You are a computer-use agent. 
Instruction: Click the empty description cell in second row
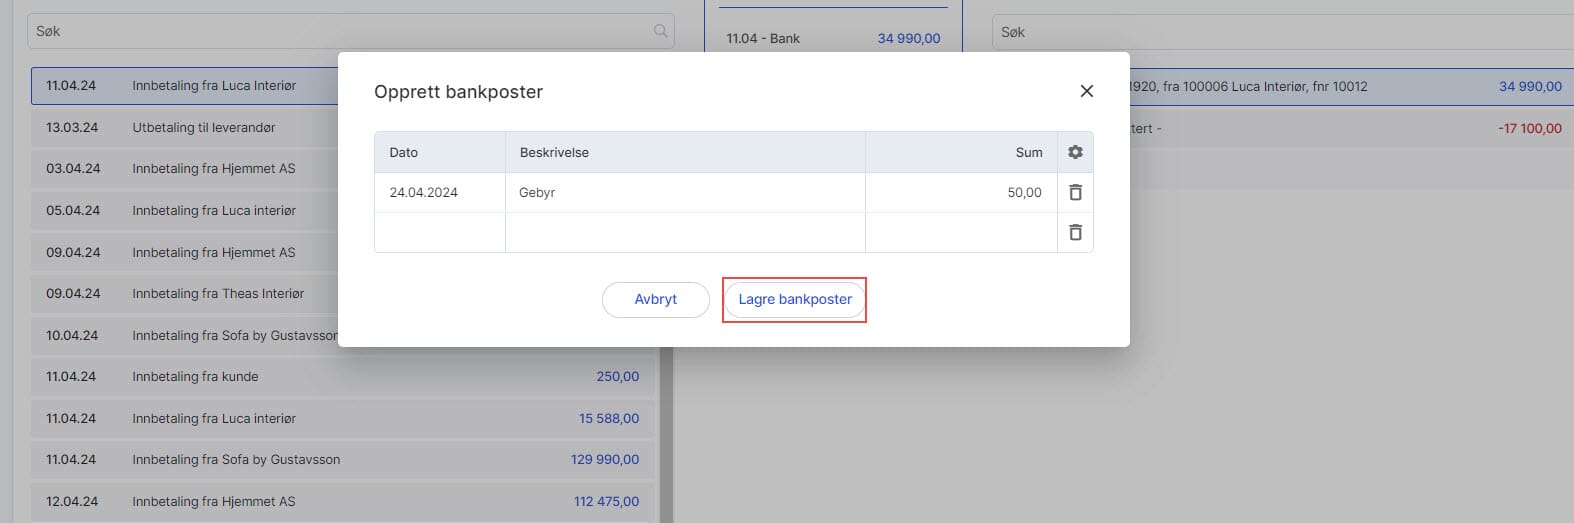pyautogui.click(x=684, y=232)
